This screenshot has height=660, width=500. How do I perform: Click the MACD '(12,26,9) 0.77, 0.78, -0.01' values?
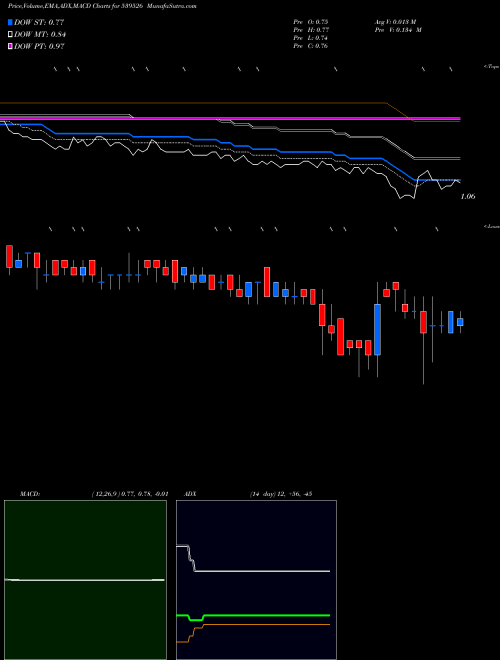click(130, 494)
